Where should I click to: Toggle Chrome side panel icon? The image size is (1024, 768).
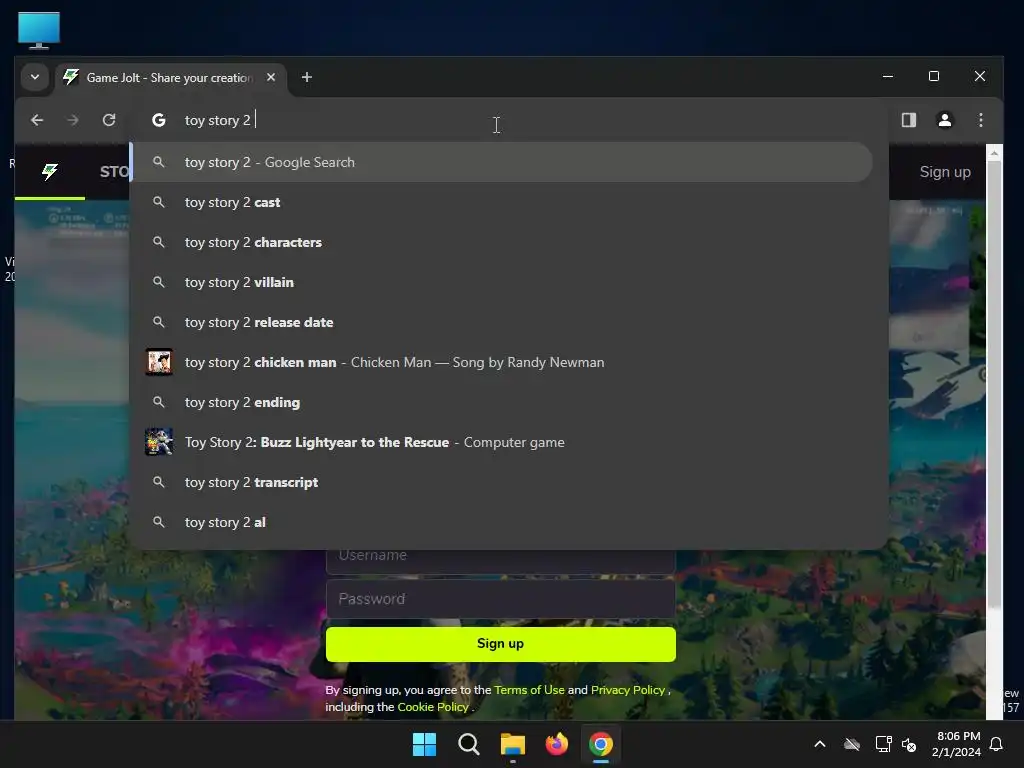(x=908, y=120)
